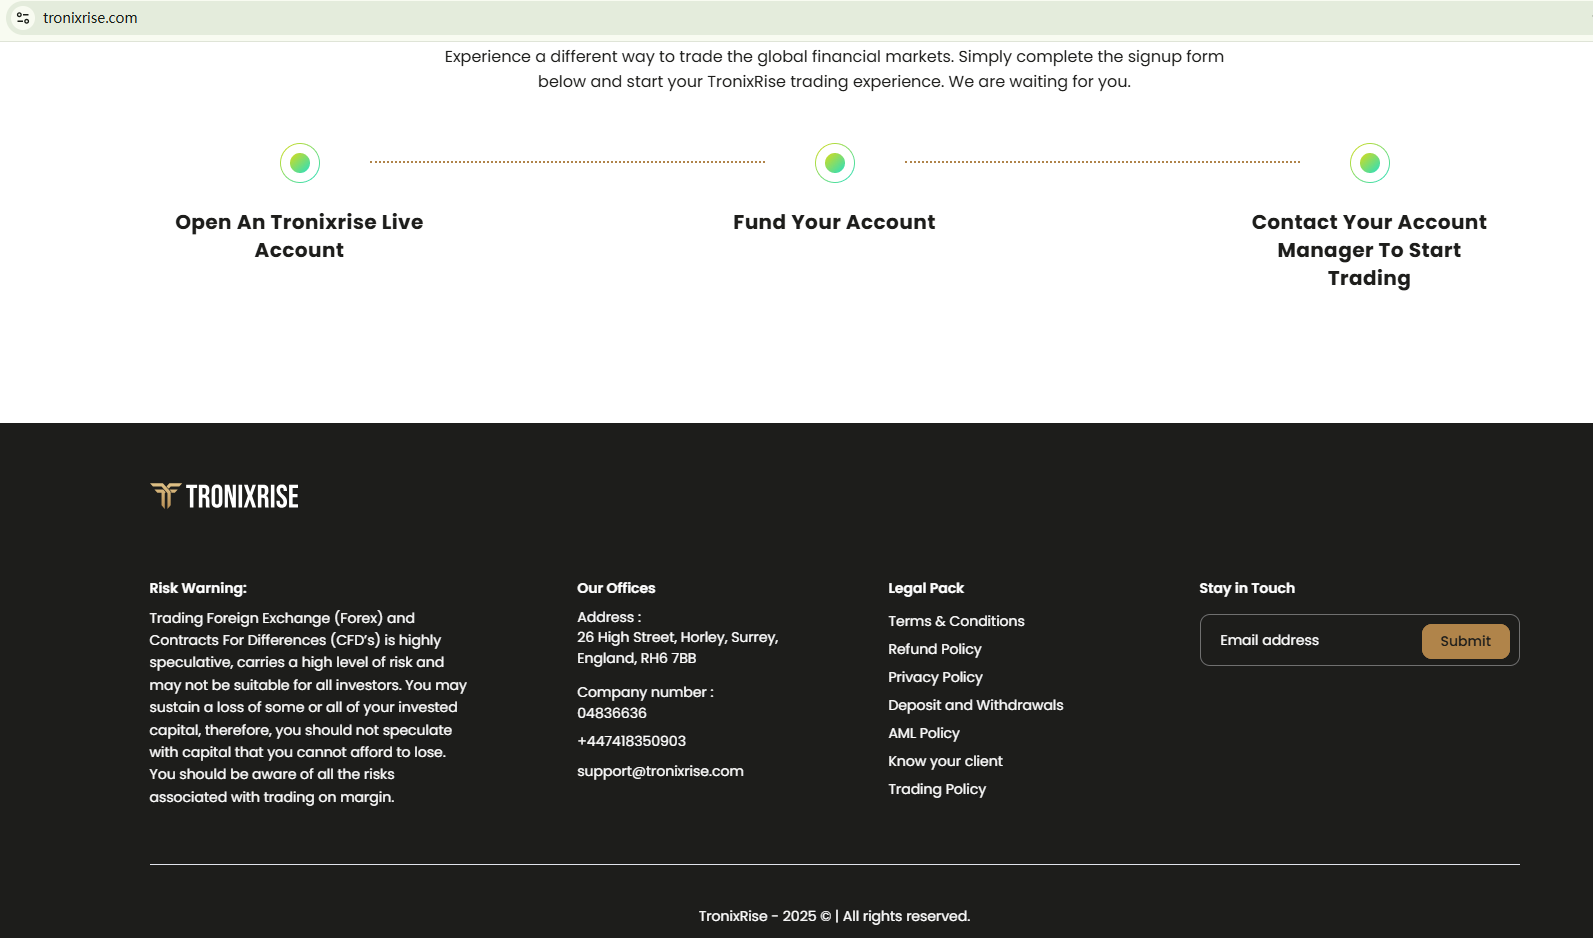Screen dimensions: 1593x938
Task: Open the Terms & Conditions link
Action: click(956, 621)
